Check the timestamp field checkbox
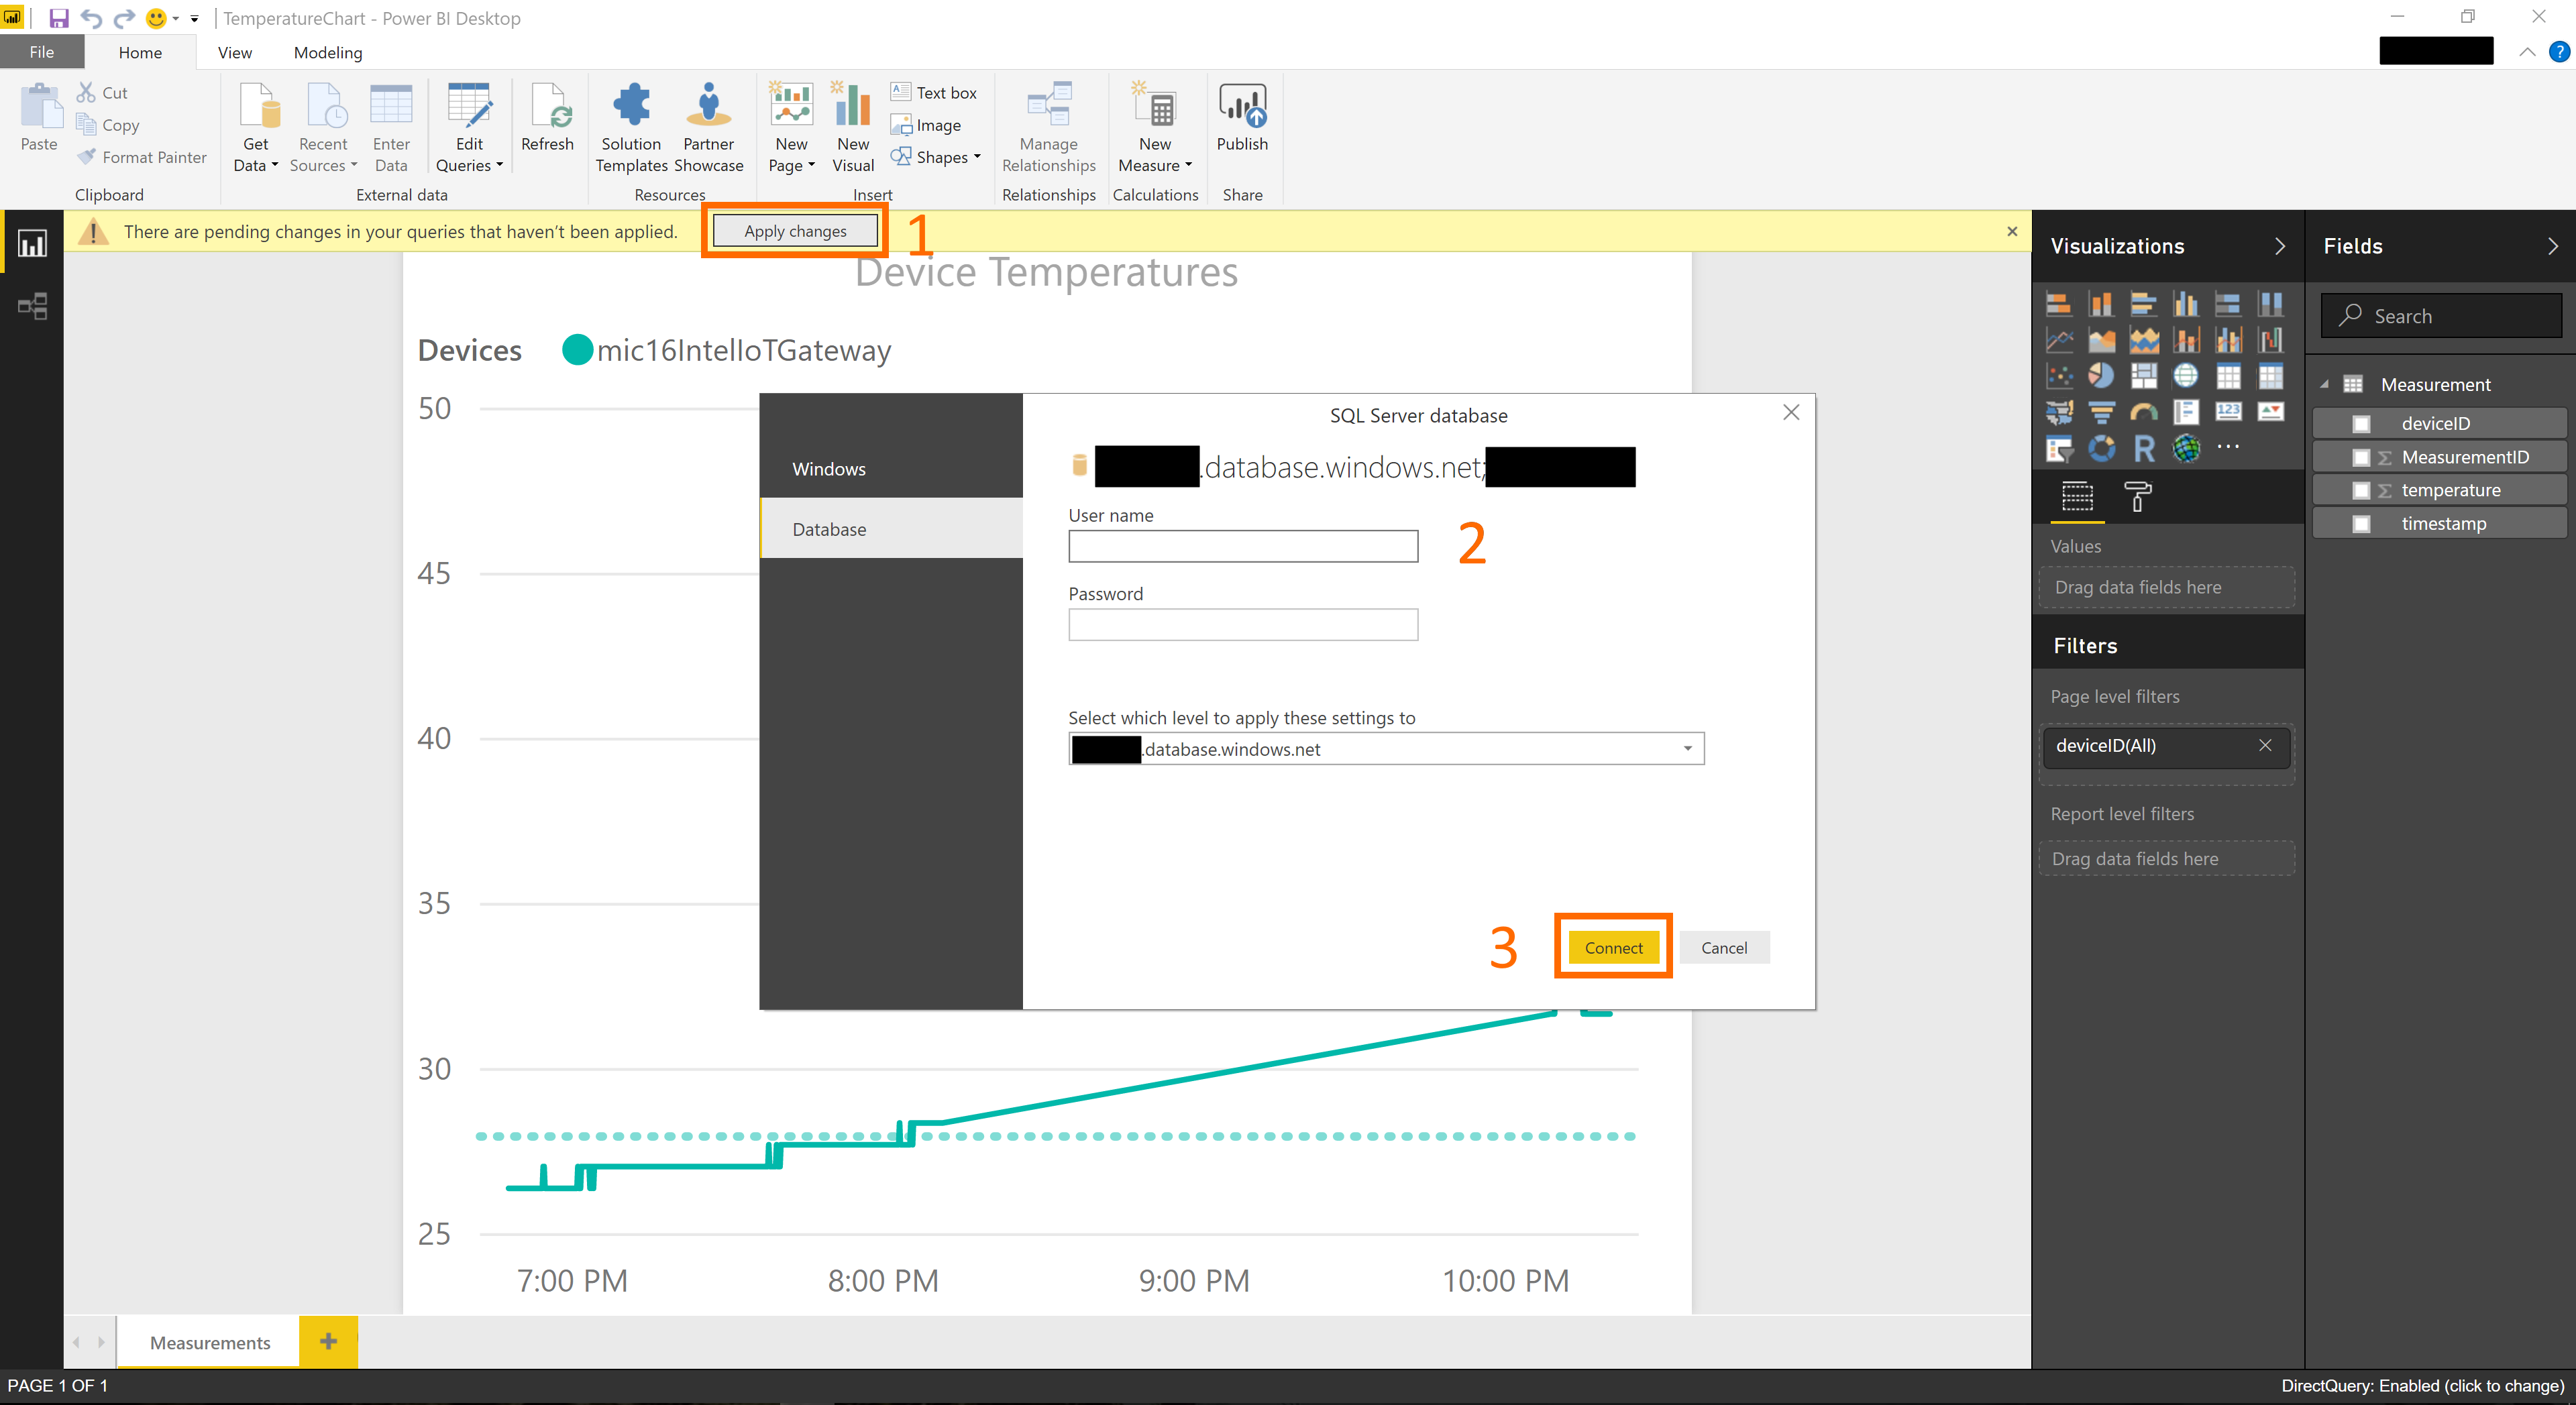Viewport: 2576px width, 1405px height. (2361, 524)
